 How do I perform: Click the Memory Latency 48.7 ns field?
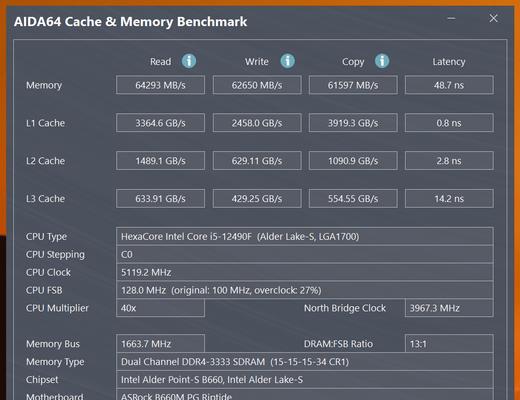point(449,85)
